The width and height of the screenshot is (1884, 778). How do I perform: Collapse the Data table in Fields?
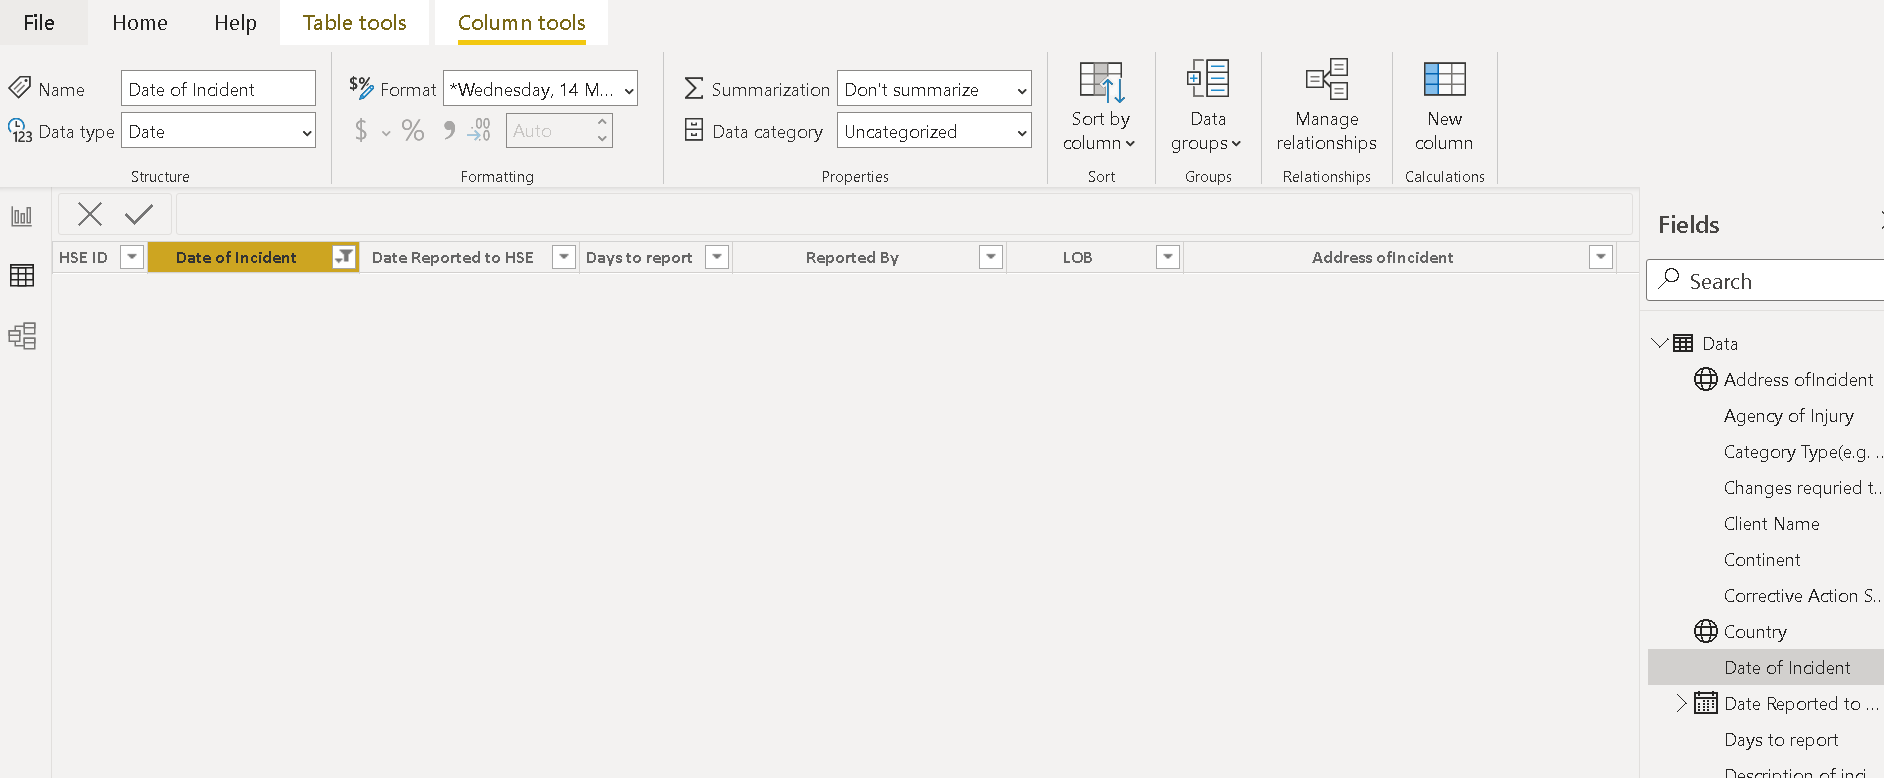point(1660,343)
